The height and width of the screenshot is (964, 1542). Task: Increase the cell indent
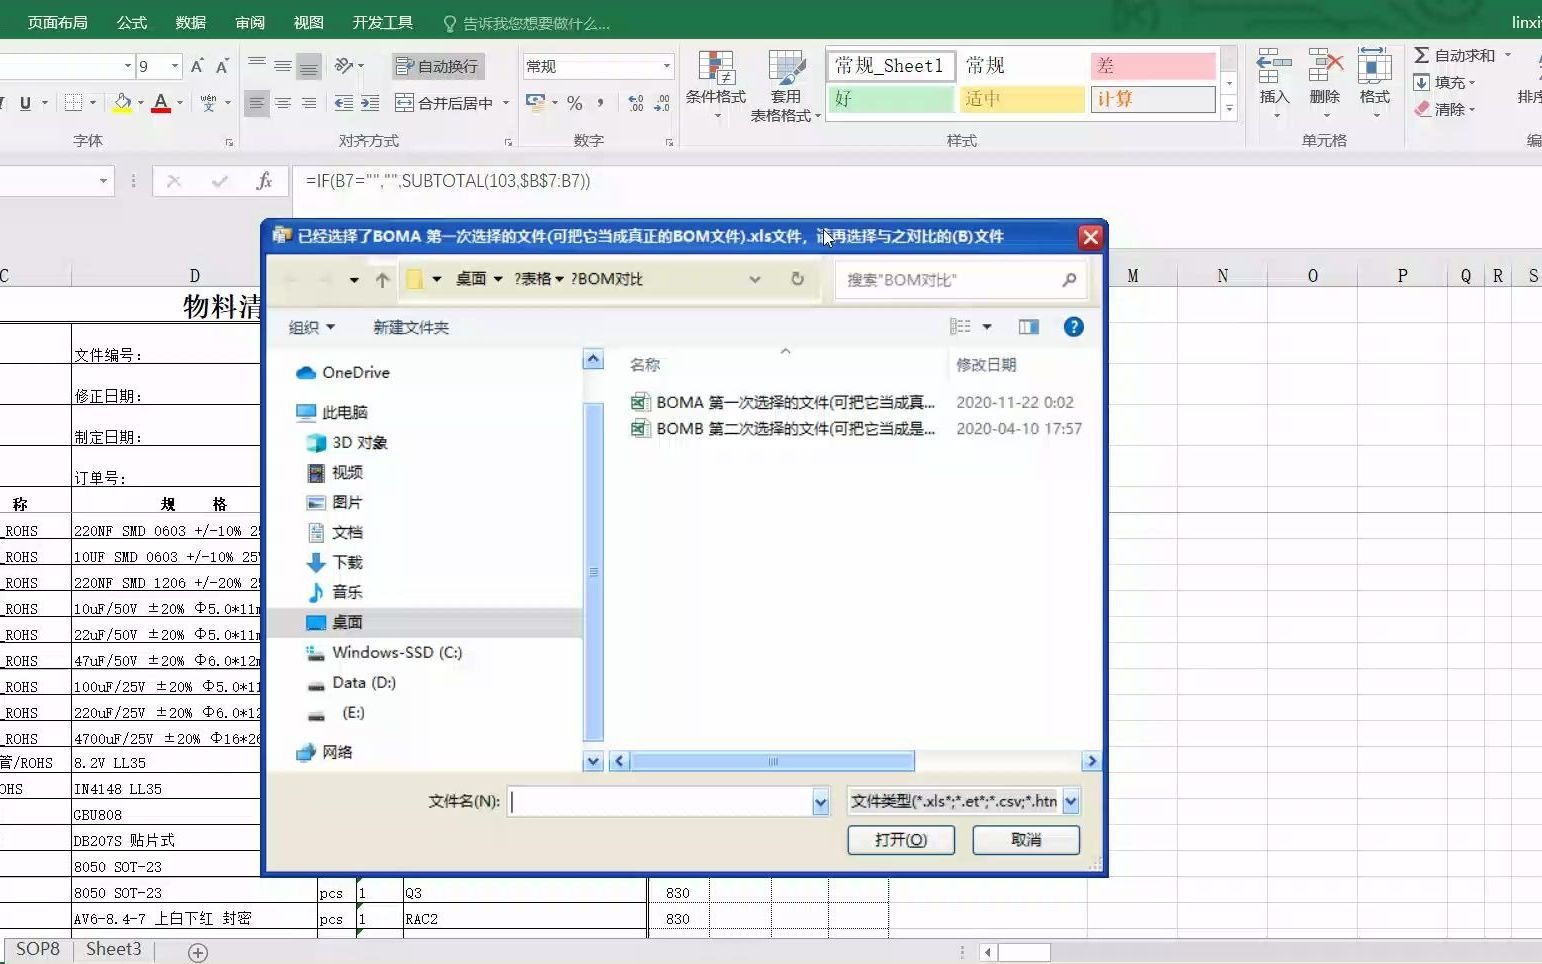[x=370, y=103]
